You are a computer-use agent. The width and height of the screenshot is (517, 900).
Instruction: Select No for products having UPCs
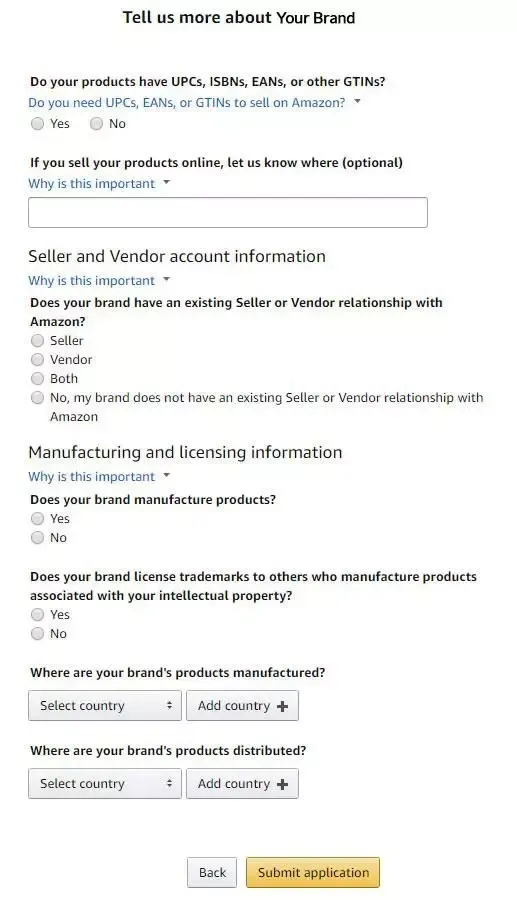96,123
